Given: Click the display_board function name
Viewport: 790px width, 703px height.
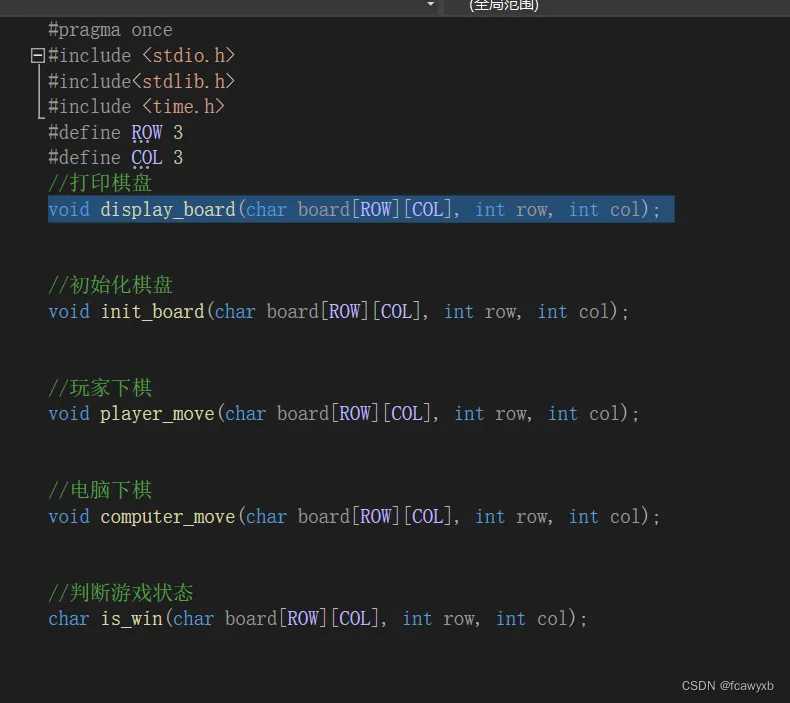Looking at the screenshot, I should pyautogui.click(x=168, y=210).
